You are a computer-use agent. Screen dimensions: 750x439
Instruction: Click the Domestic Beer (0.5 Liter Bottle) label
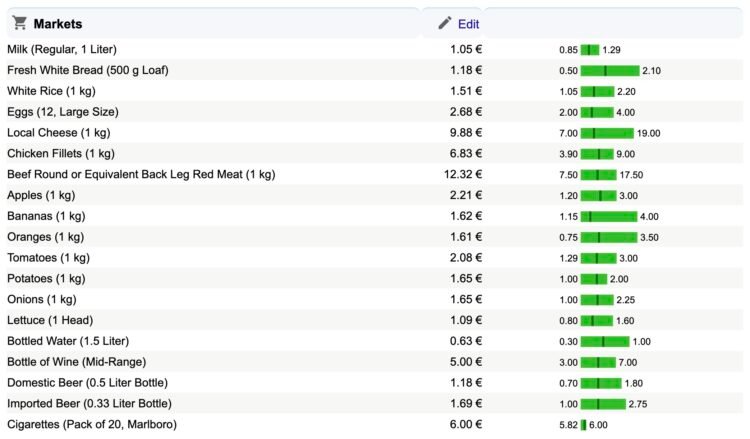[87, 383]
